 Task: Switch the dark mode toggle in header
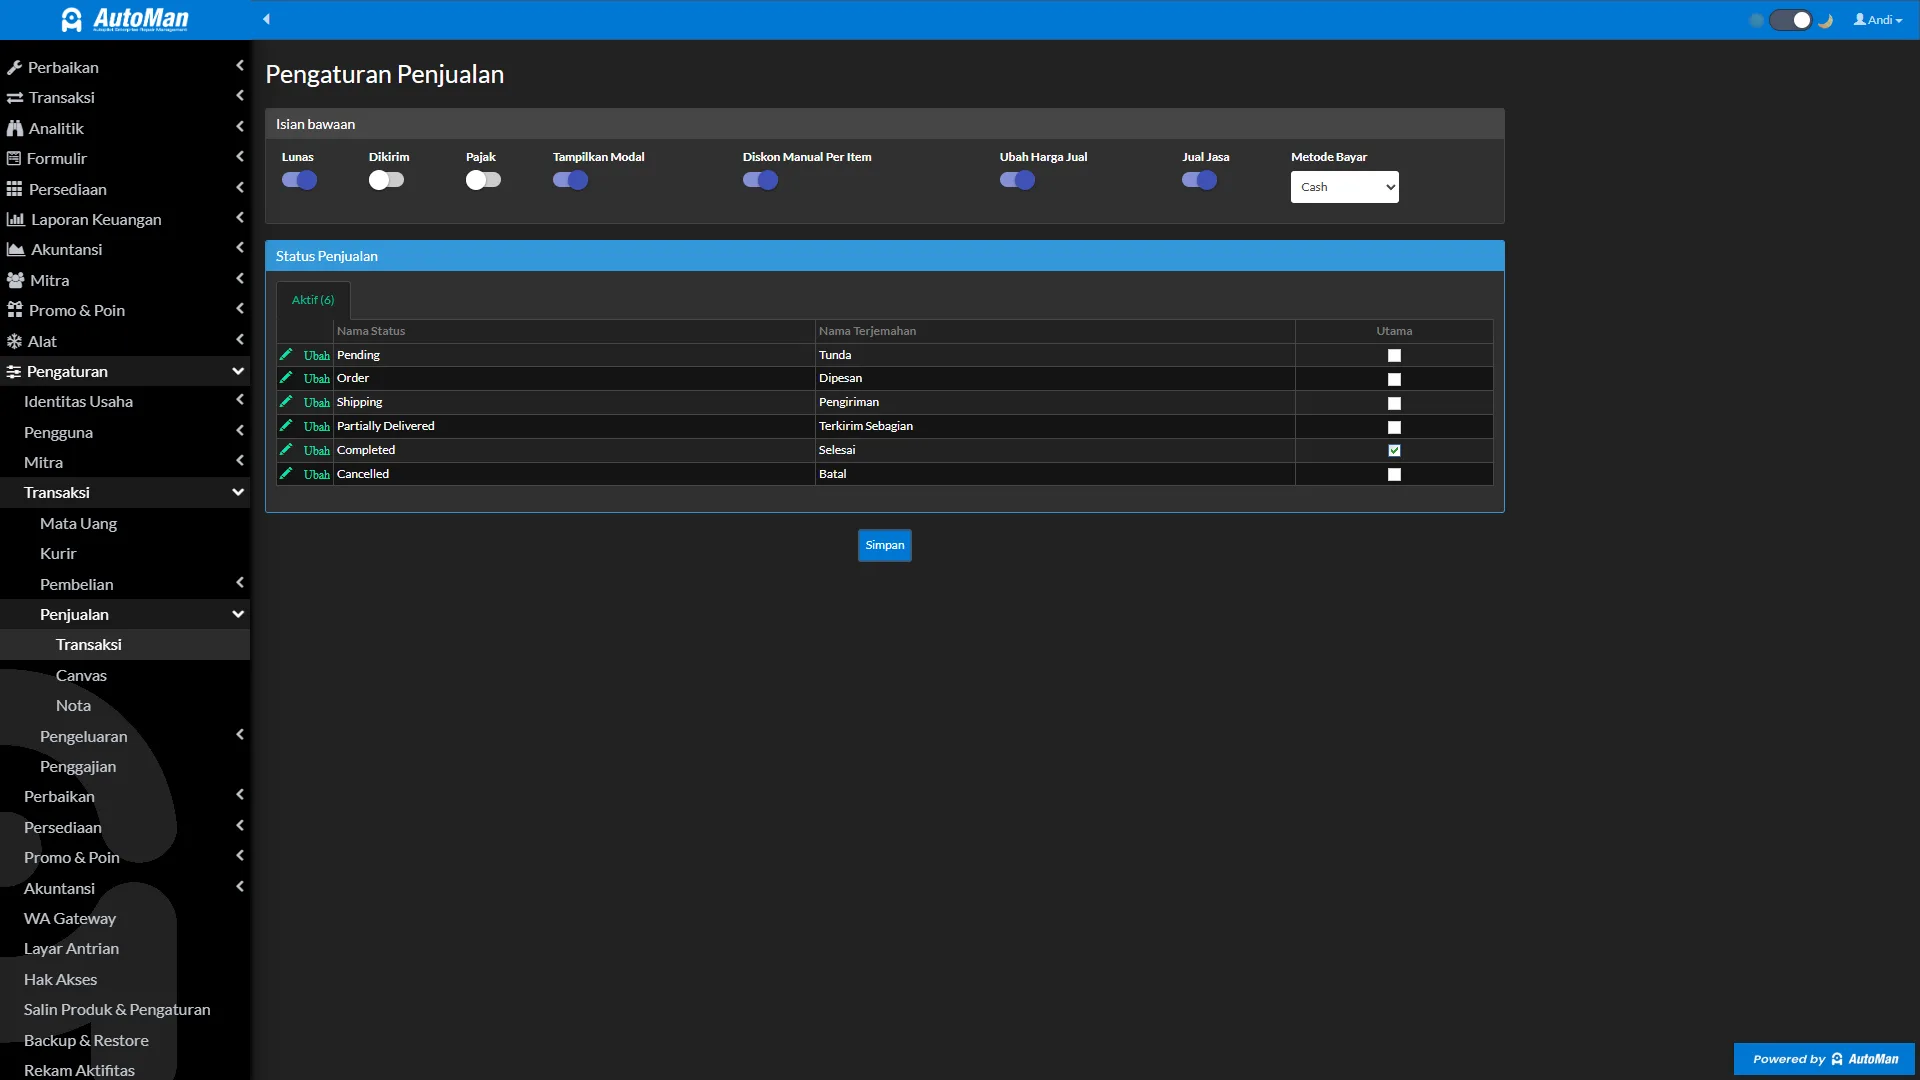(x=1790, y=20)
